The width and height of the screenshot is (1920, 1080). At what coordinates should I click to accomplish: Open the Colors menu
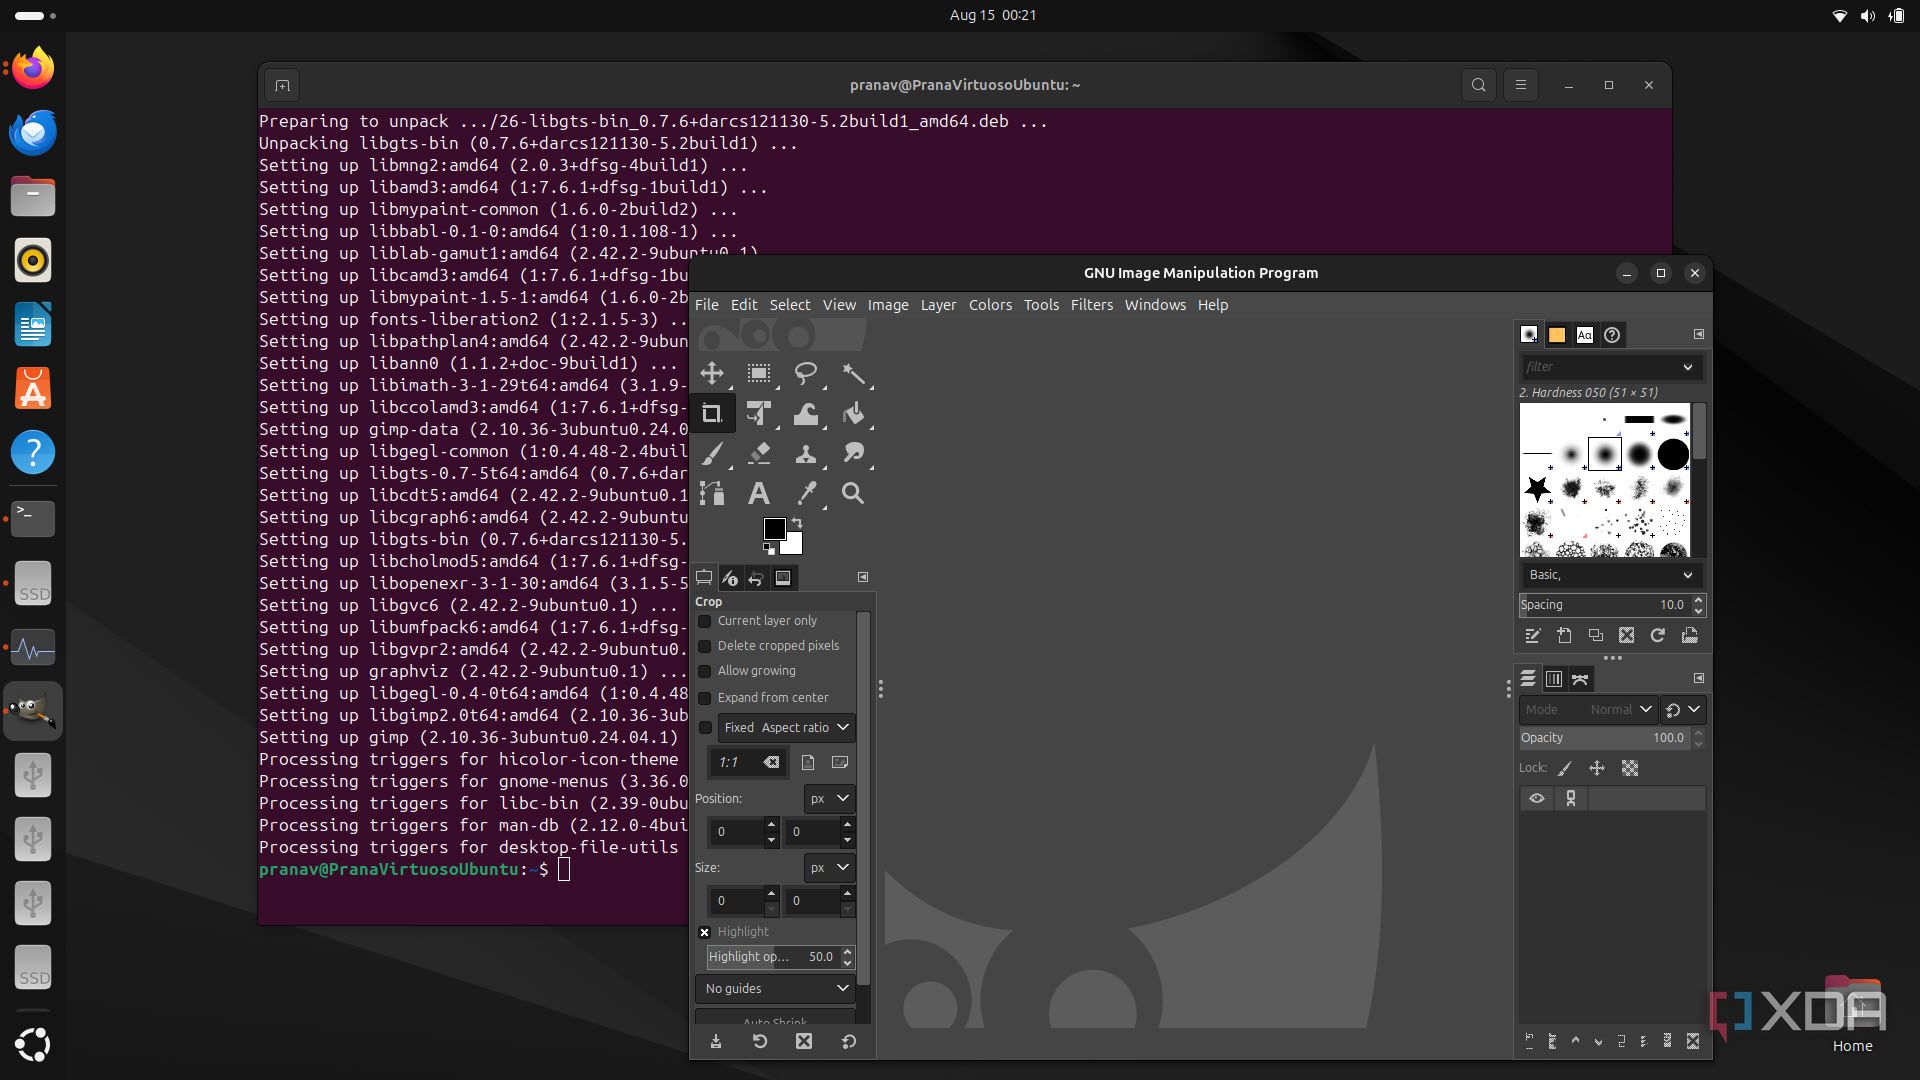(990, 305)
